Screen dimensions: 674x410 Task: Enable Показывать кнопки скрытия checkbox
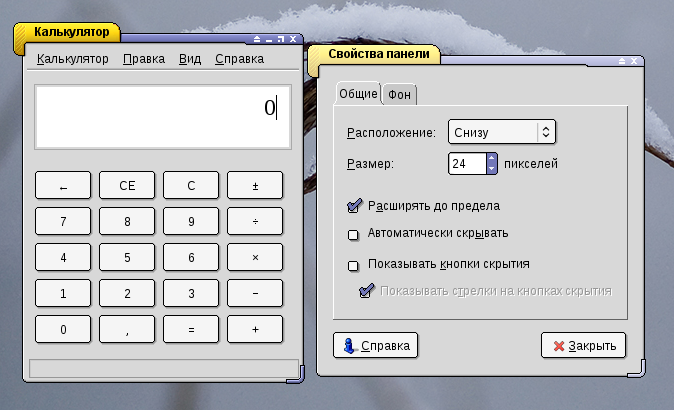pyautogui.click(x=353, y=266)
